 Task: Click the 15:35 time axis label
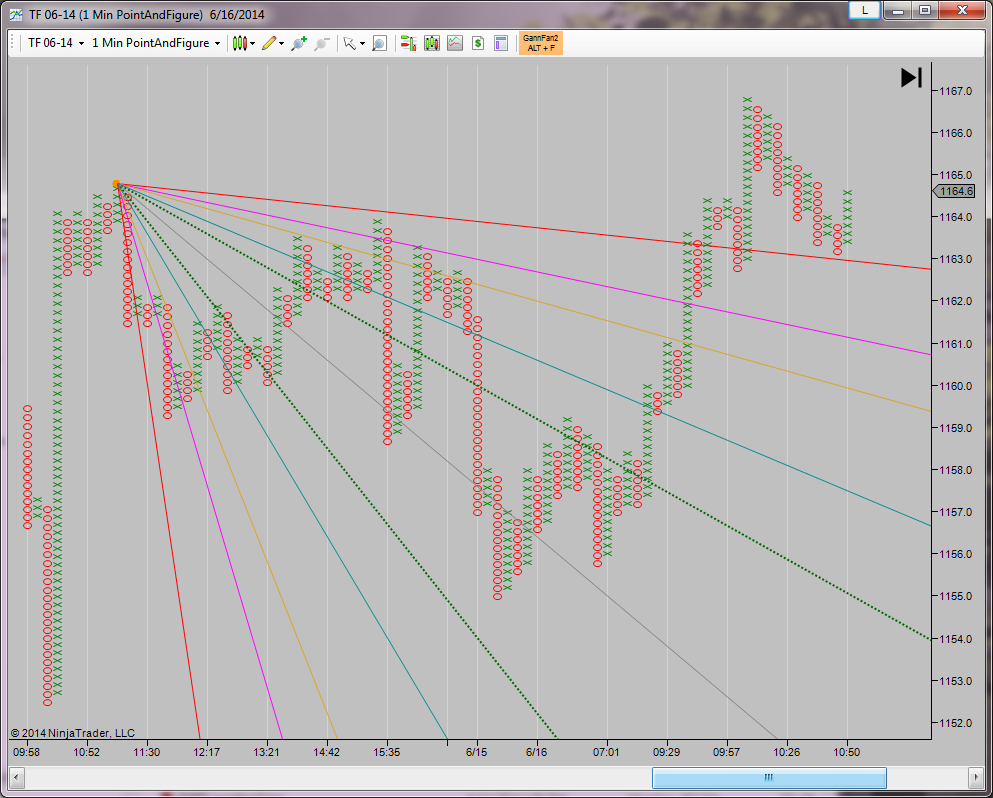coord(387,752)
